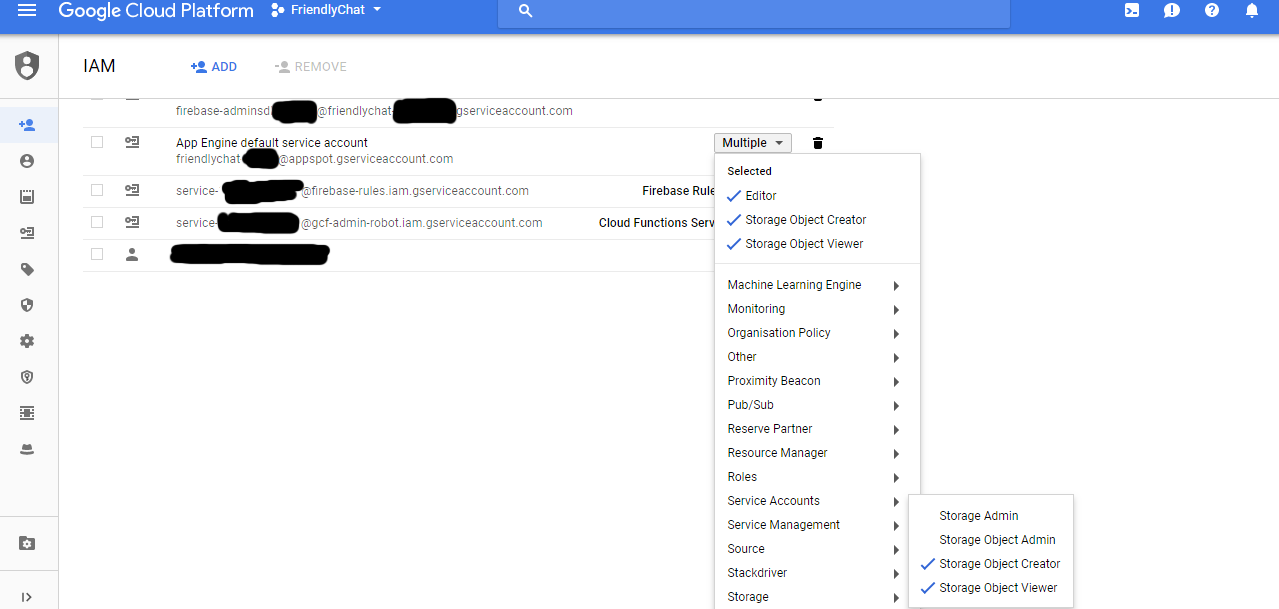Expand Pub/Sub roles submenu
The height and width of the screenshot is (609, 1279).
(x=817, y=405)
